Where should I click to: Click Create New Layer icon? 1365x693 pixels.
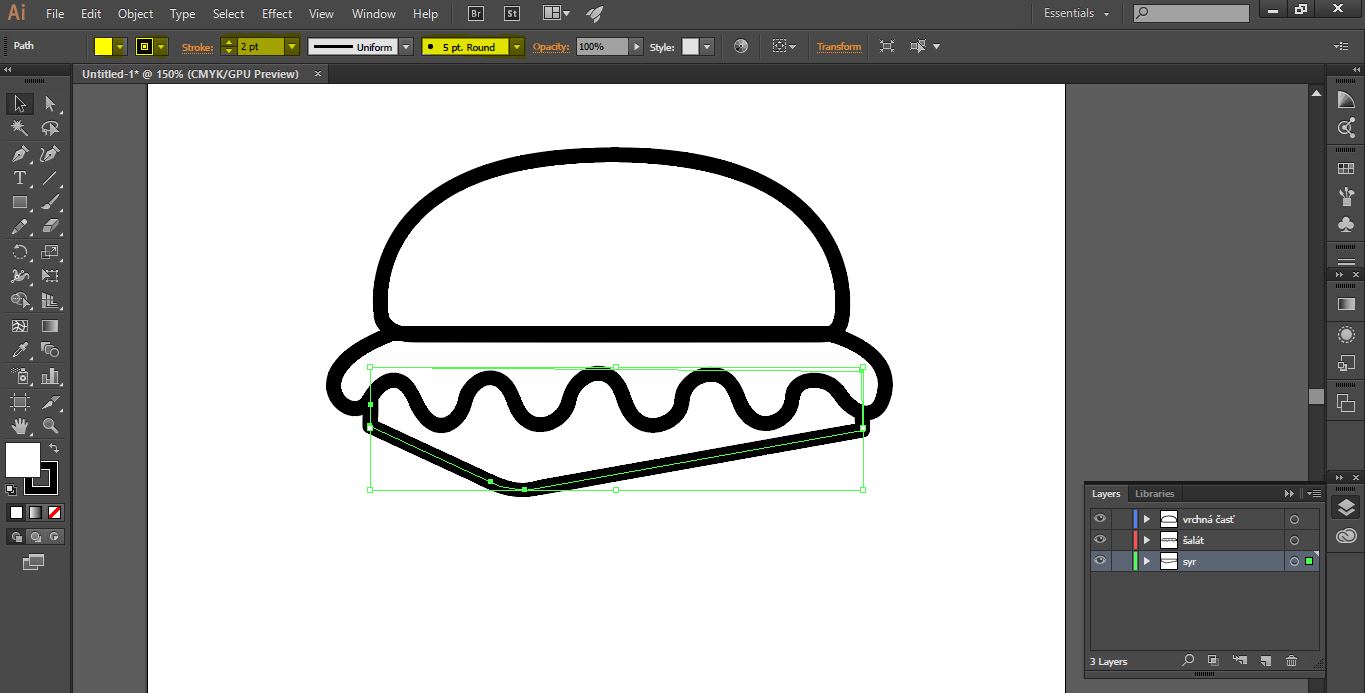(1265, 661)
